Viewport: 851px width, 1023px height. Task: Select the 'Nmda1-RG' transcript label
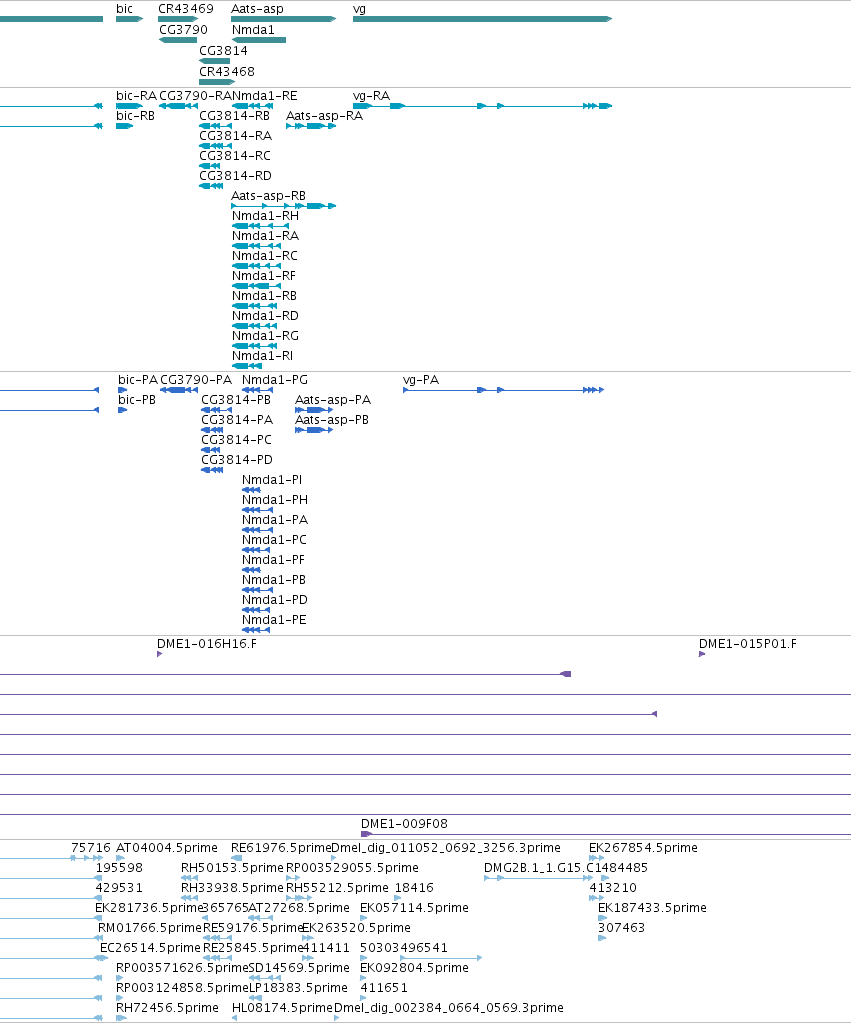click(266, 336)
